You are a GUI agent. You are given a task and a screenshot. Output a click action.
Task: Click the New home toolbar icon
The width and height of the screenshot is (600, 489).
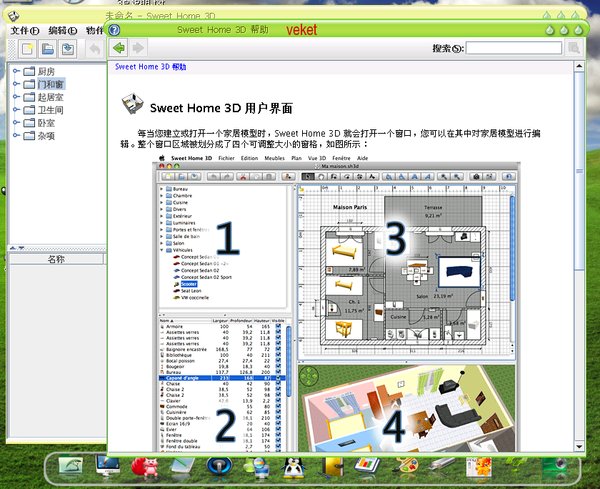27,49
